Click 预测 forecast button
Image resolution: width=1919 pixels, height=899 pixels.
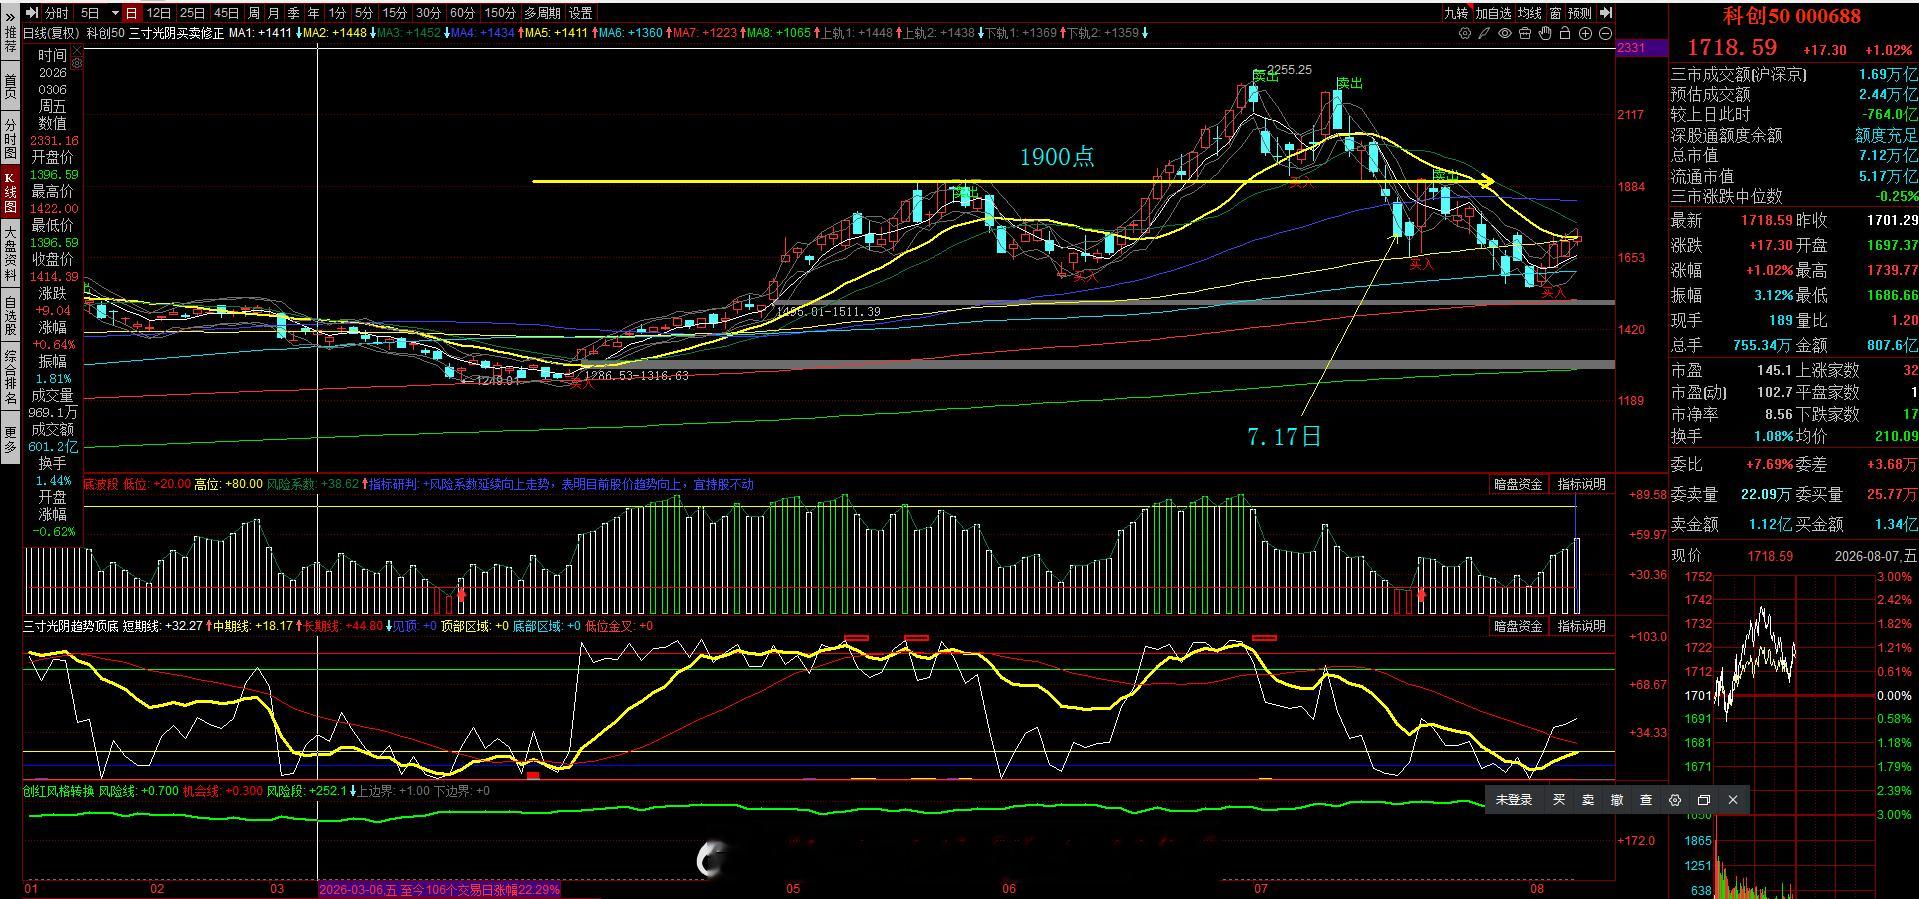[x=1580, y=13]
